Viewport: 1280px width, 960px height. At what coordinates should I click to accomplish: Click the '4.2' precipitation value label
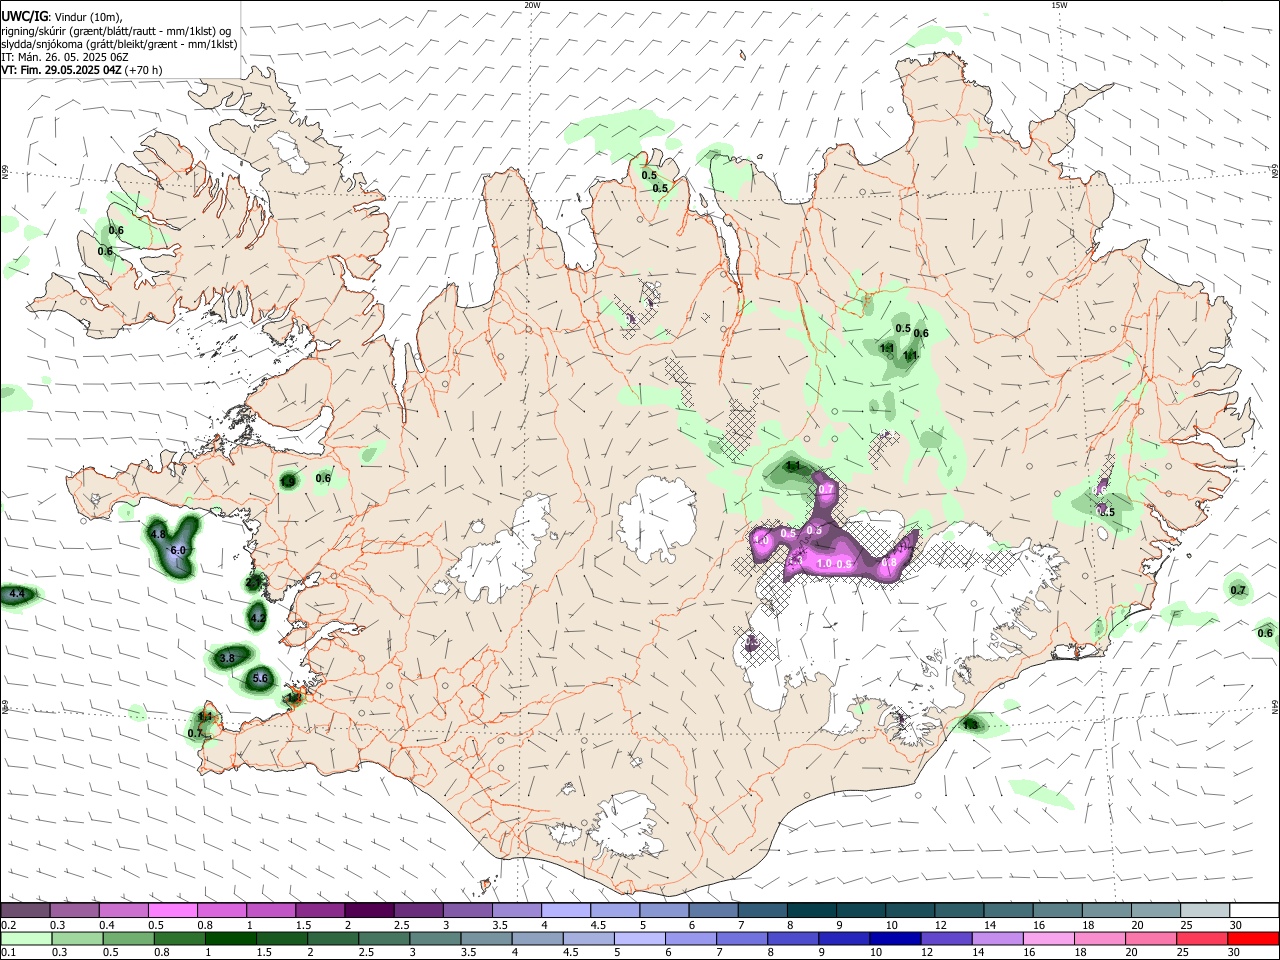coord(258,618)
